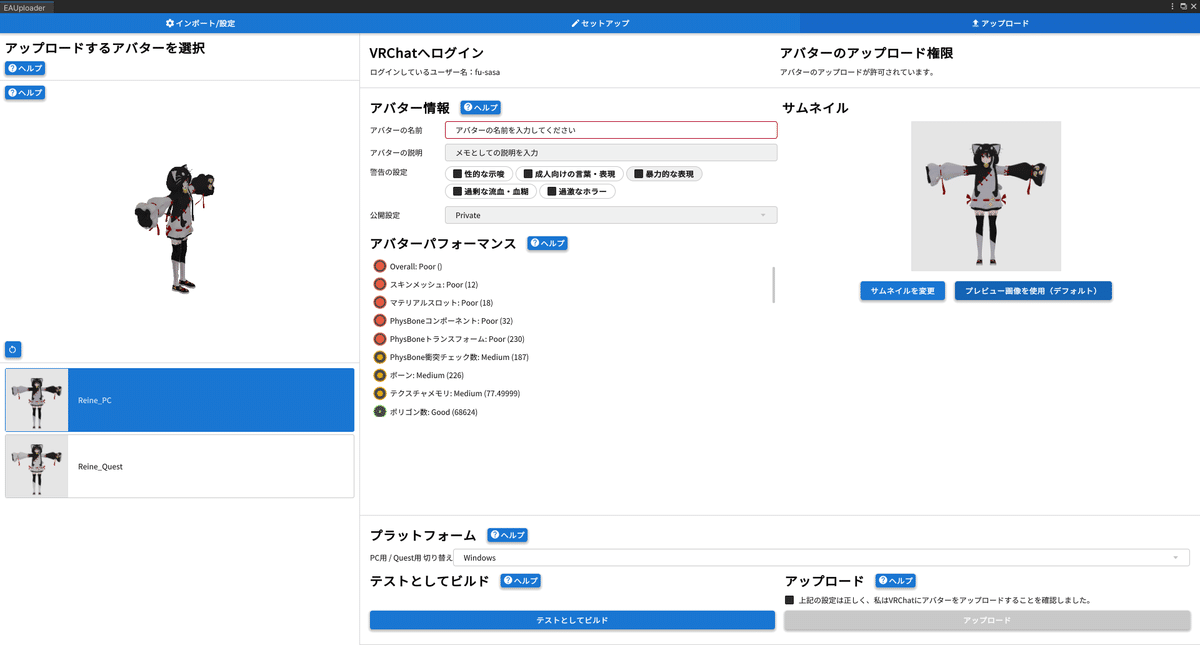Click the Reine_PC avatar thumbnail
Image resolution: width=1200 pixels, height=645 pixels.
[x=37, y=400]
